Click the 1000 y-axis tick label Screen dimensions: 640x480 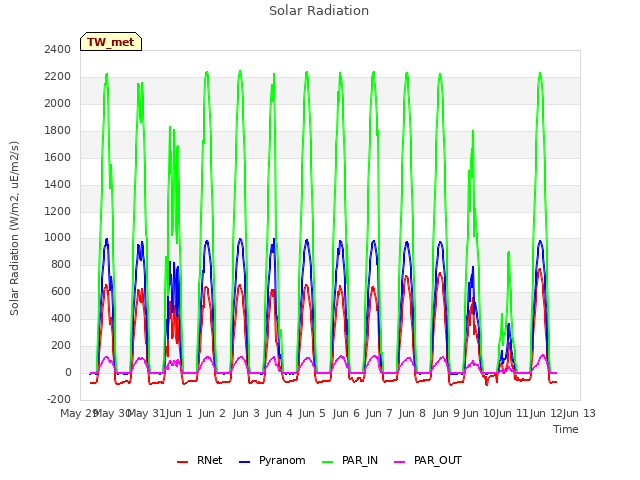tap(58, 238)
